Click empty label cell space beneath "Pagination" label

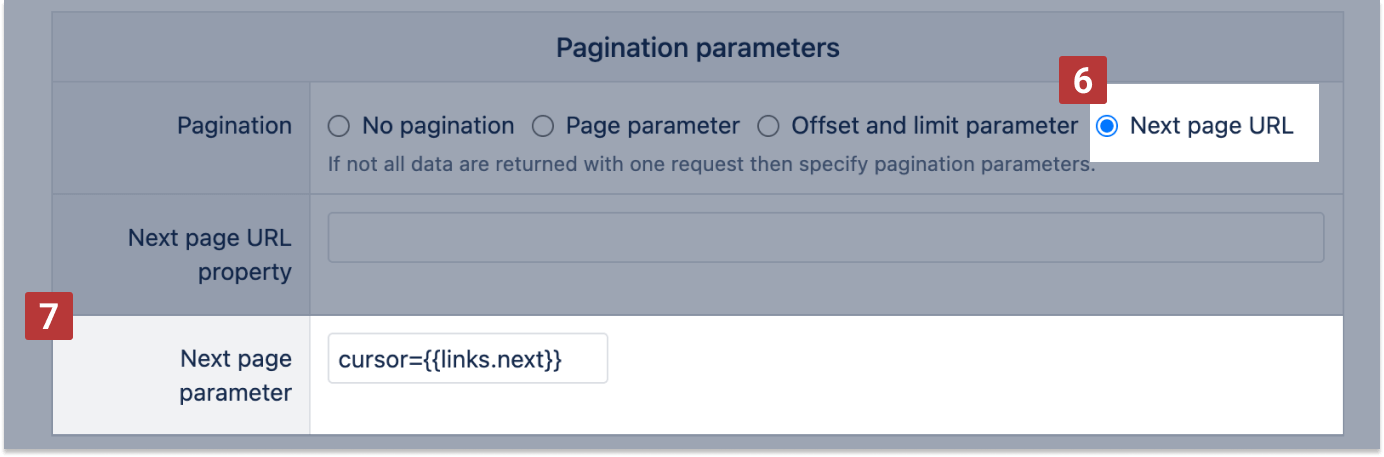coord(180,168)
